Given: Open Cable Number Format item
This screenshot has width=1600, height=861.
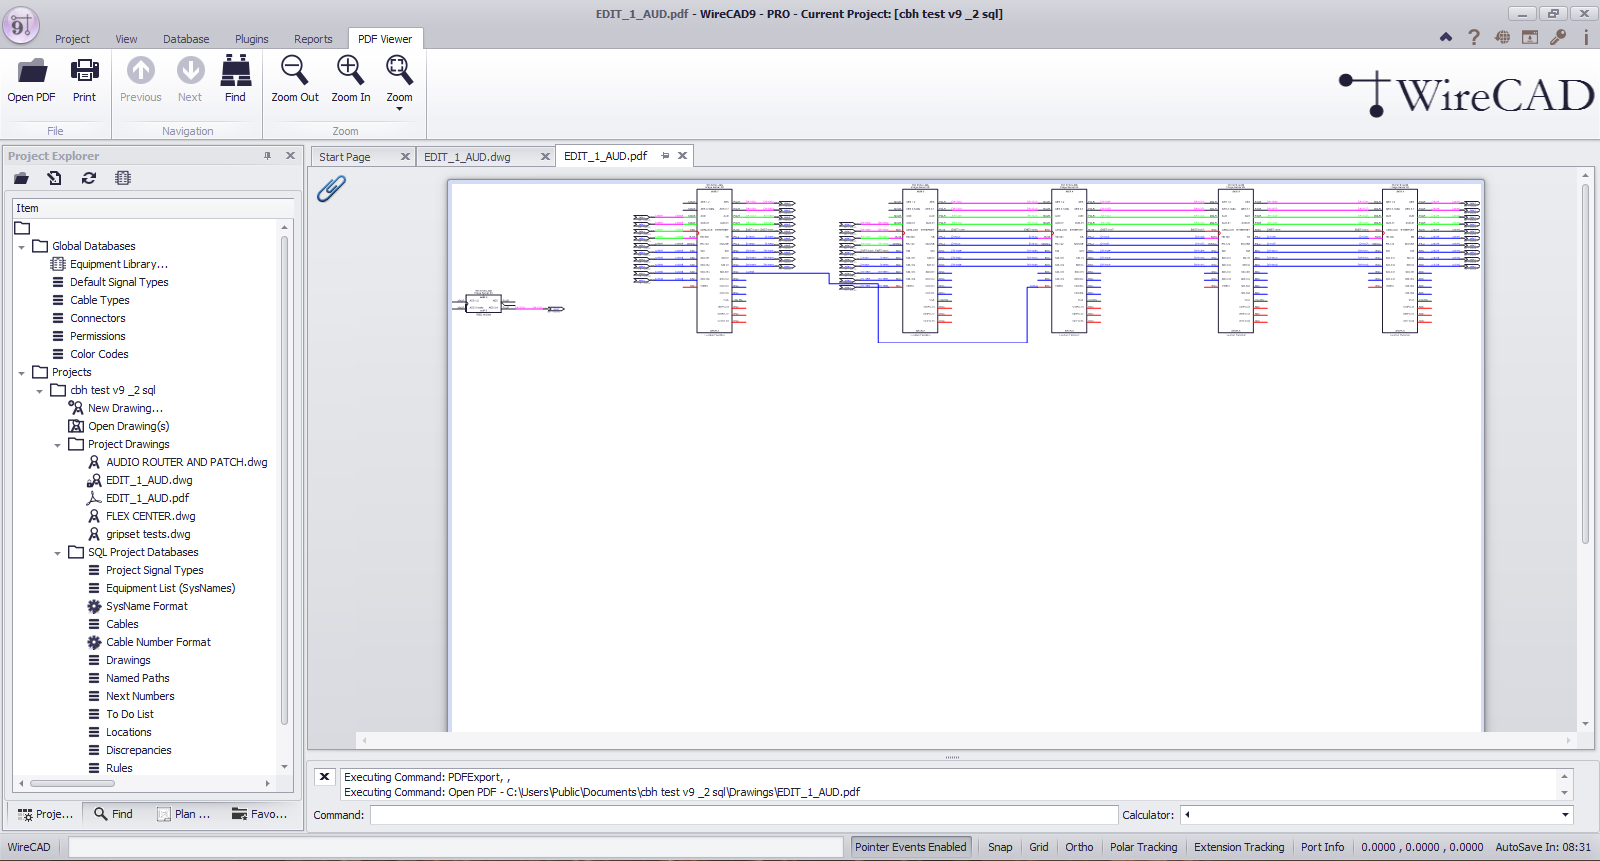Looking at the screenshot, I should click(158, 642).
